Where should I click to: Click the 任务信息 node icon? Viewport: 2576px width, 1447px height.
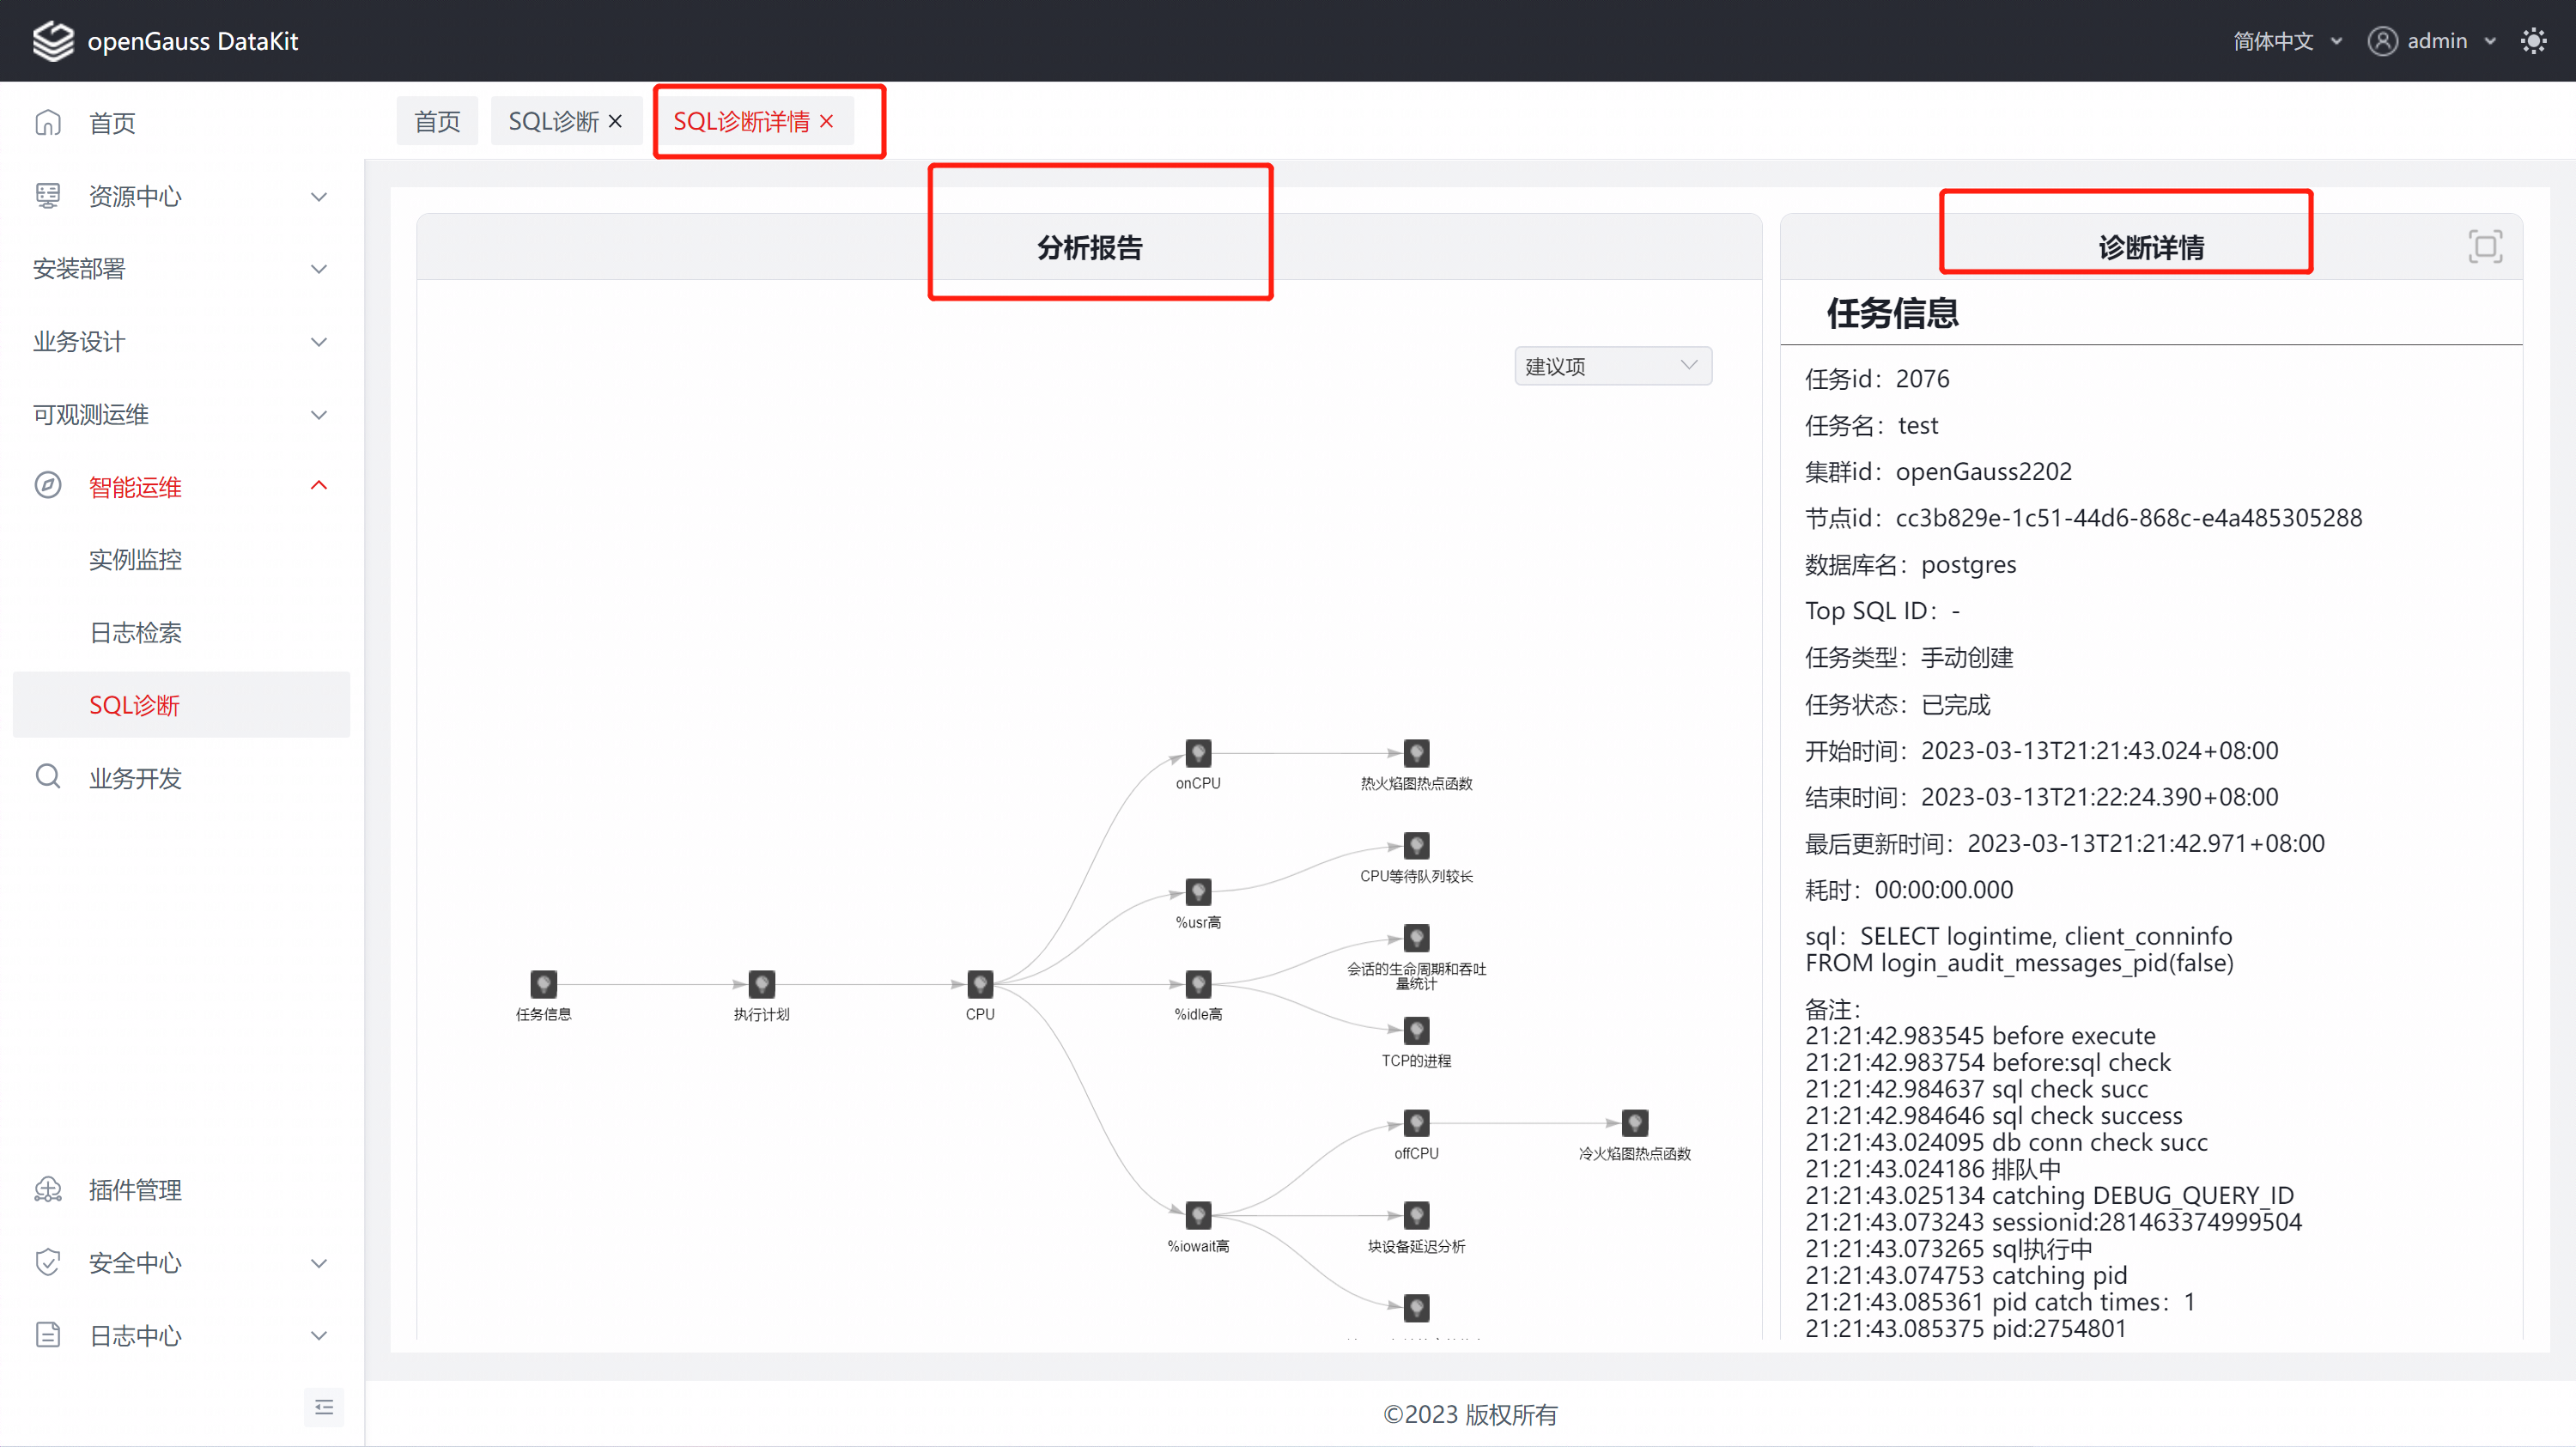(543, 984)
